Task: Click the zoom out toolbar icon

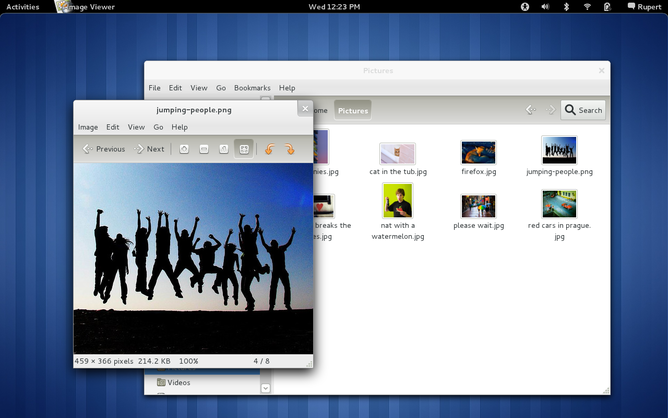Action: tap(204, 149)
